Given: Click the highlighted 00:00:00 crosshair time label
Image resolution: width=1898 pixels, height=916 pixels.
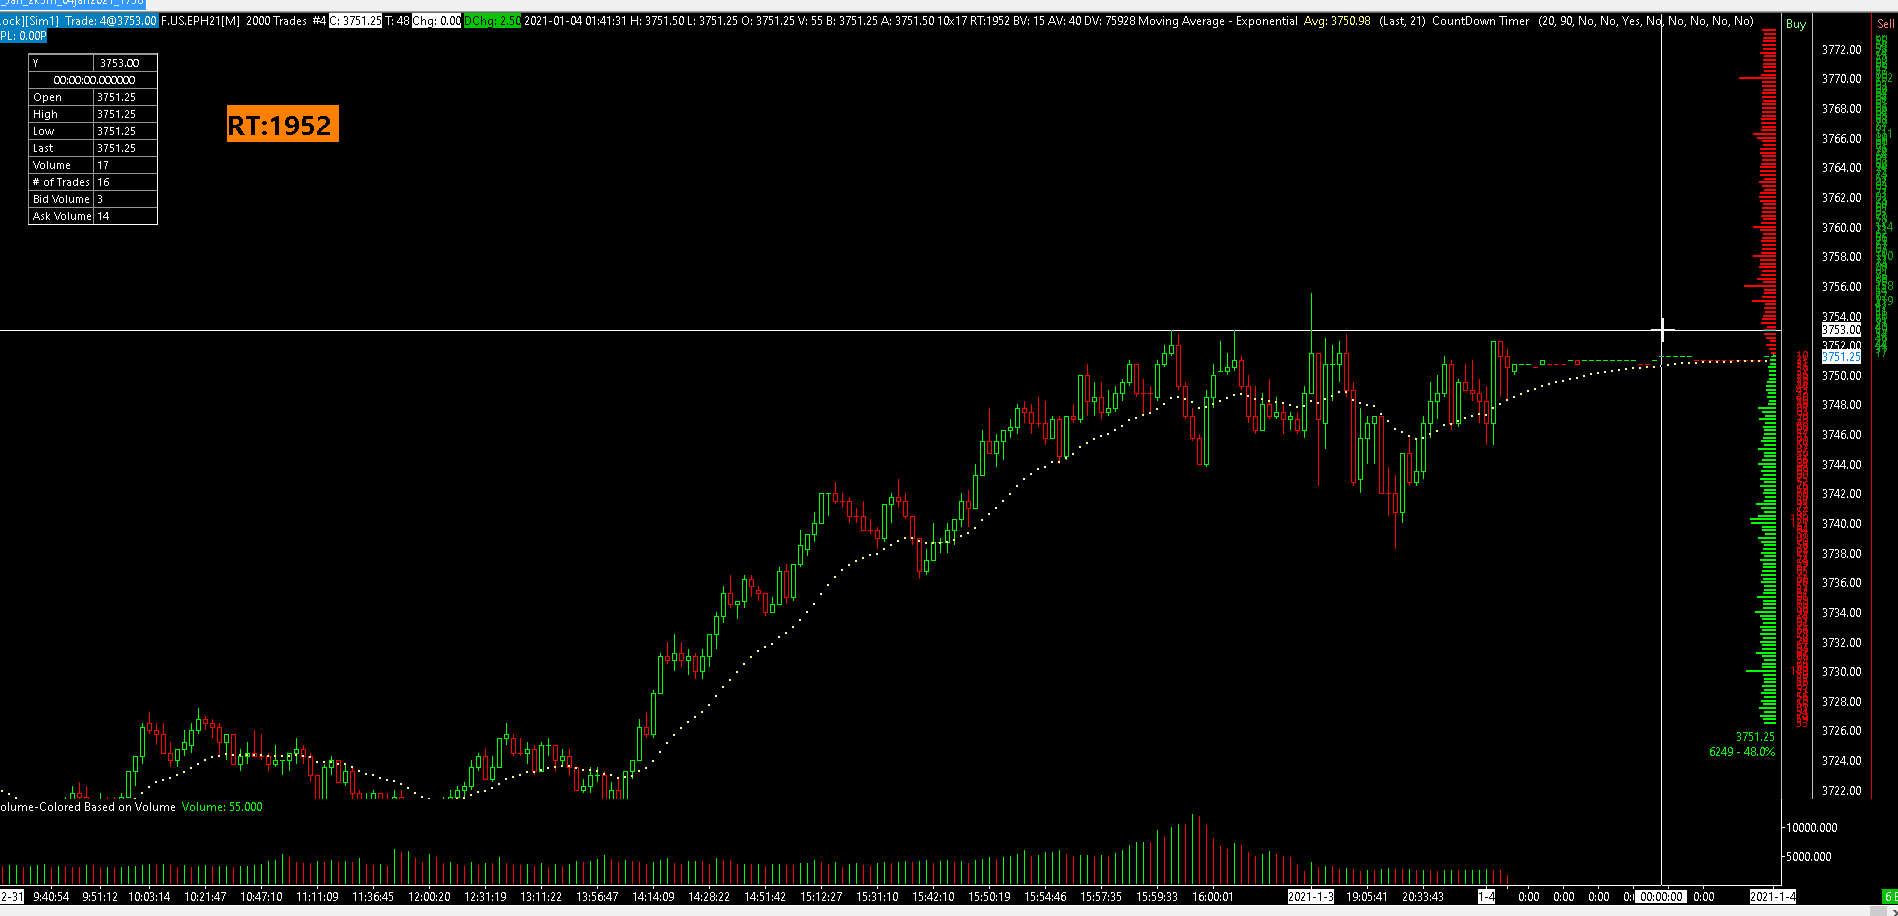Looking at the screenshot, I should pos(1661,897).
